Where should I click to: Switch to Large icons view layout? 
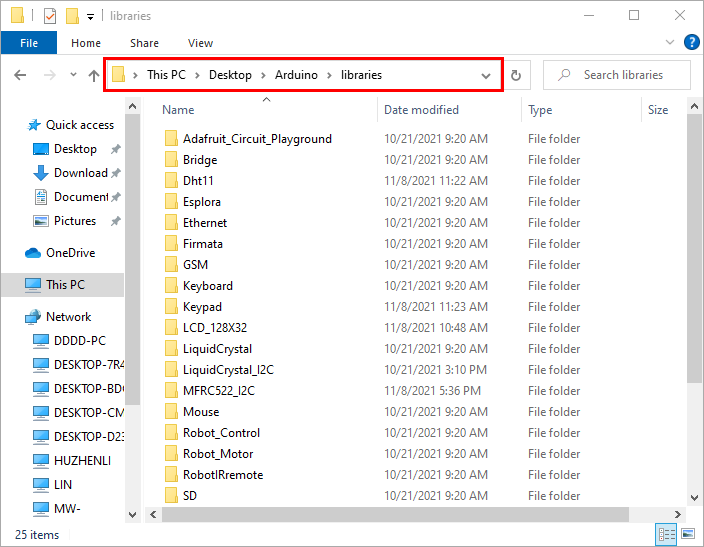click(x=688, y=534)
